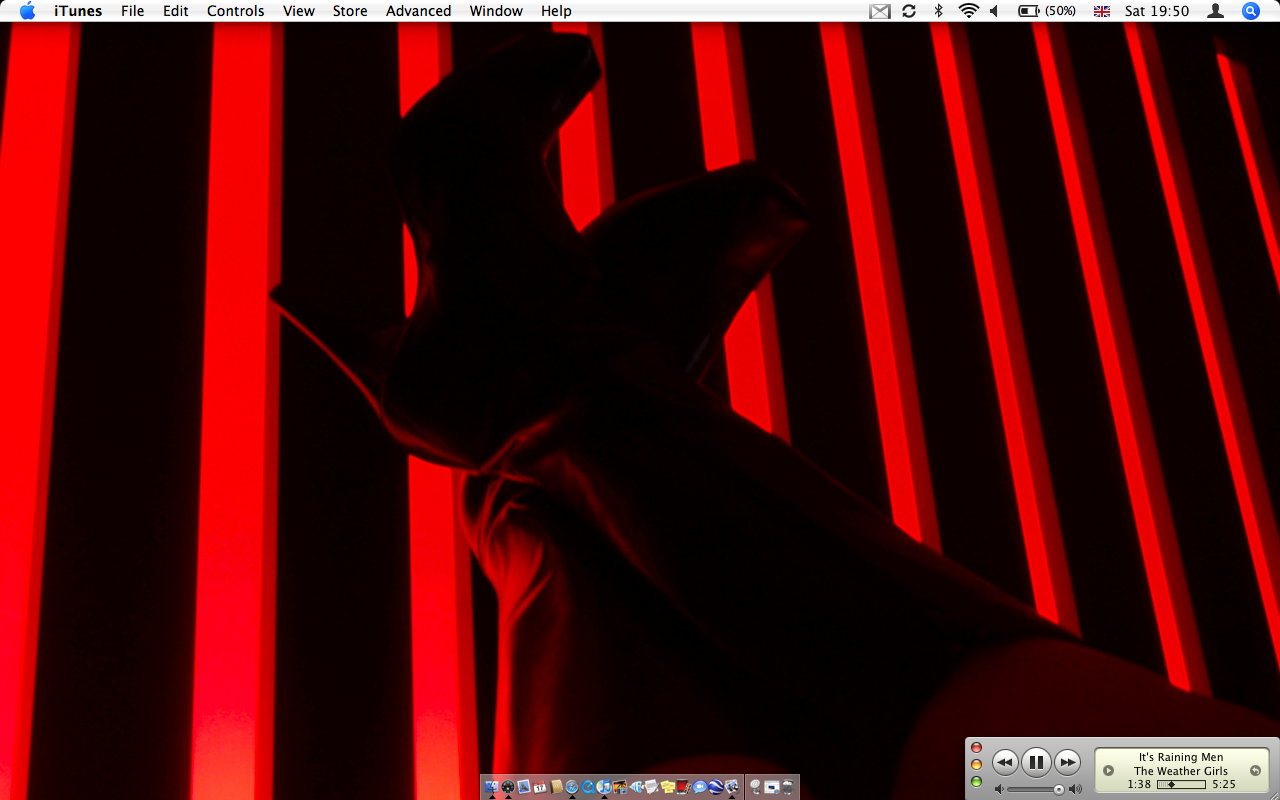
Task: Open iChat blue bubble icon in Dock
Action: click(700, 787)
